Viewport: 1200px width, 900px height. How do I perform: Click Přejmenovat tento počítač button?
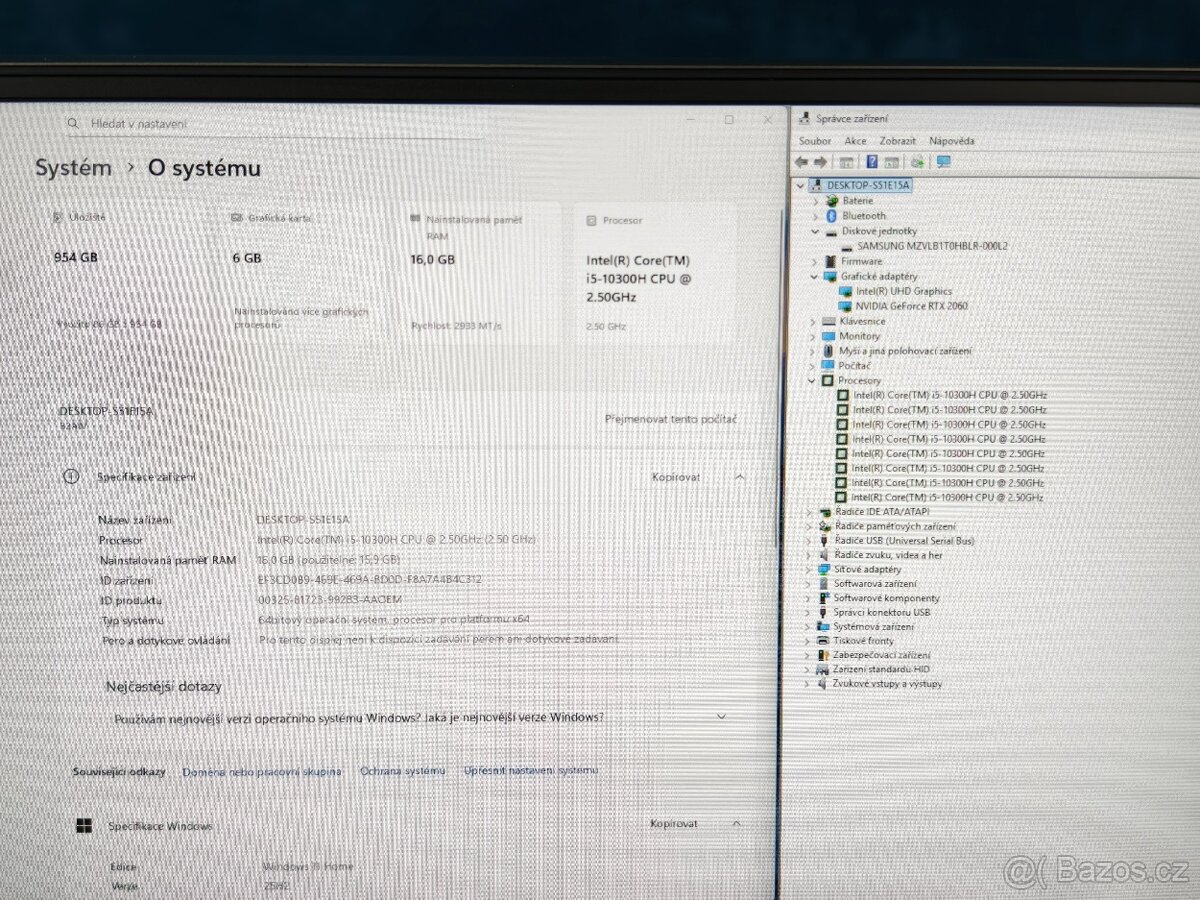coord(671,419)
